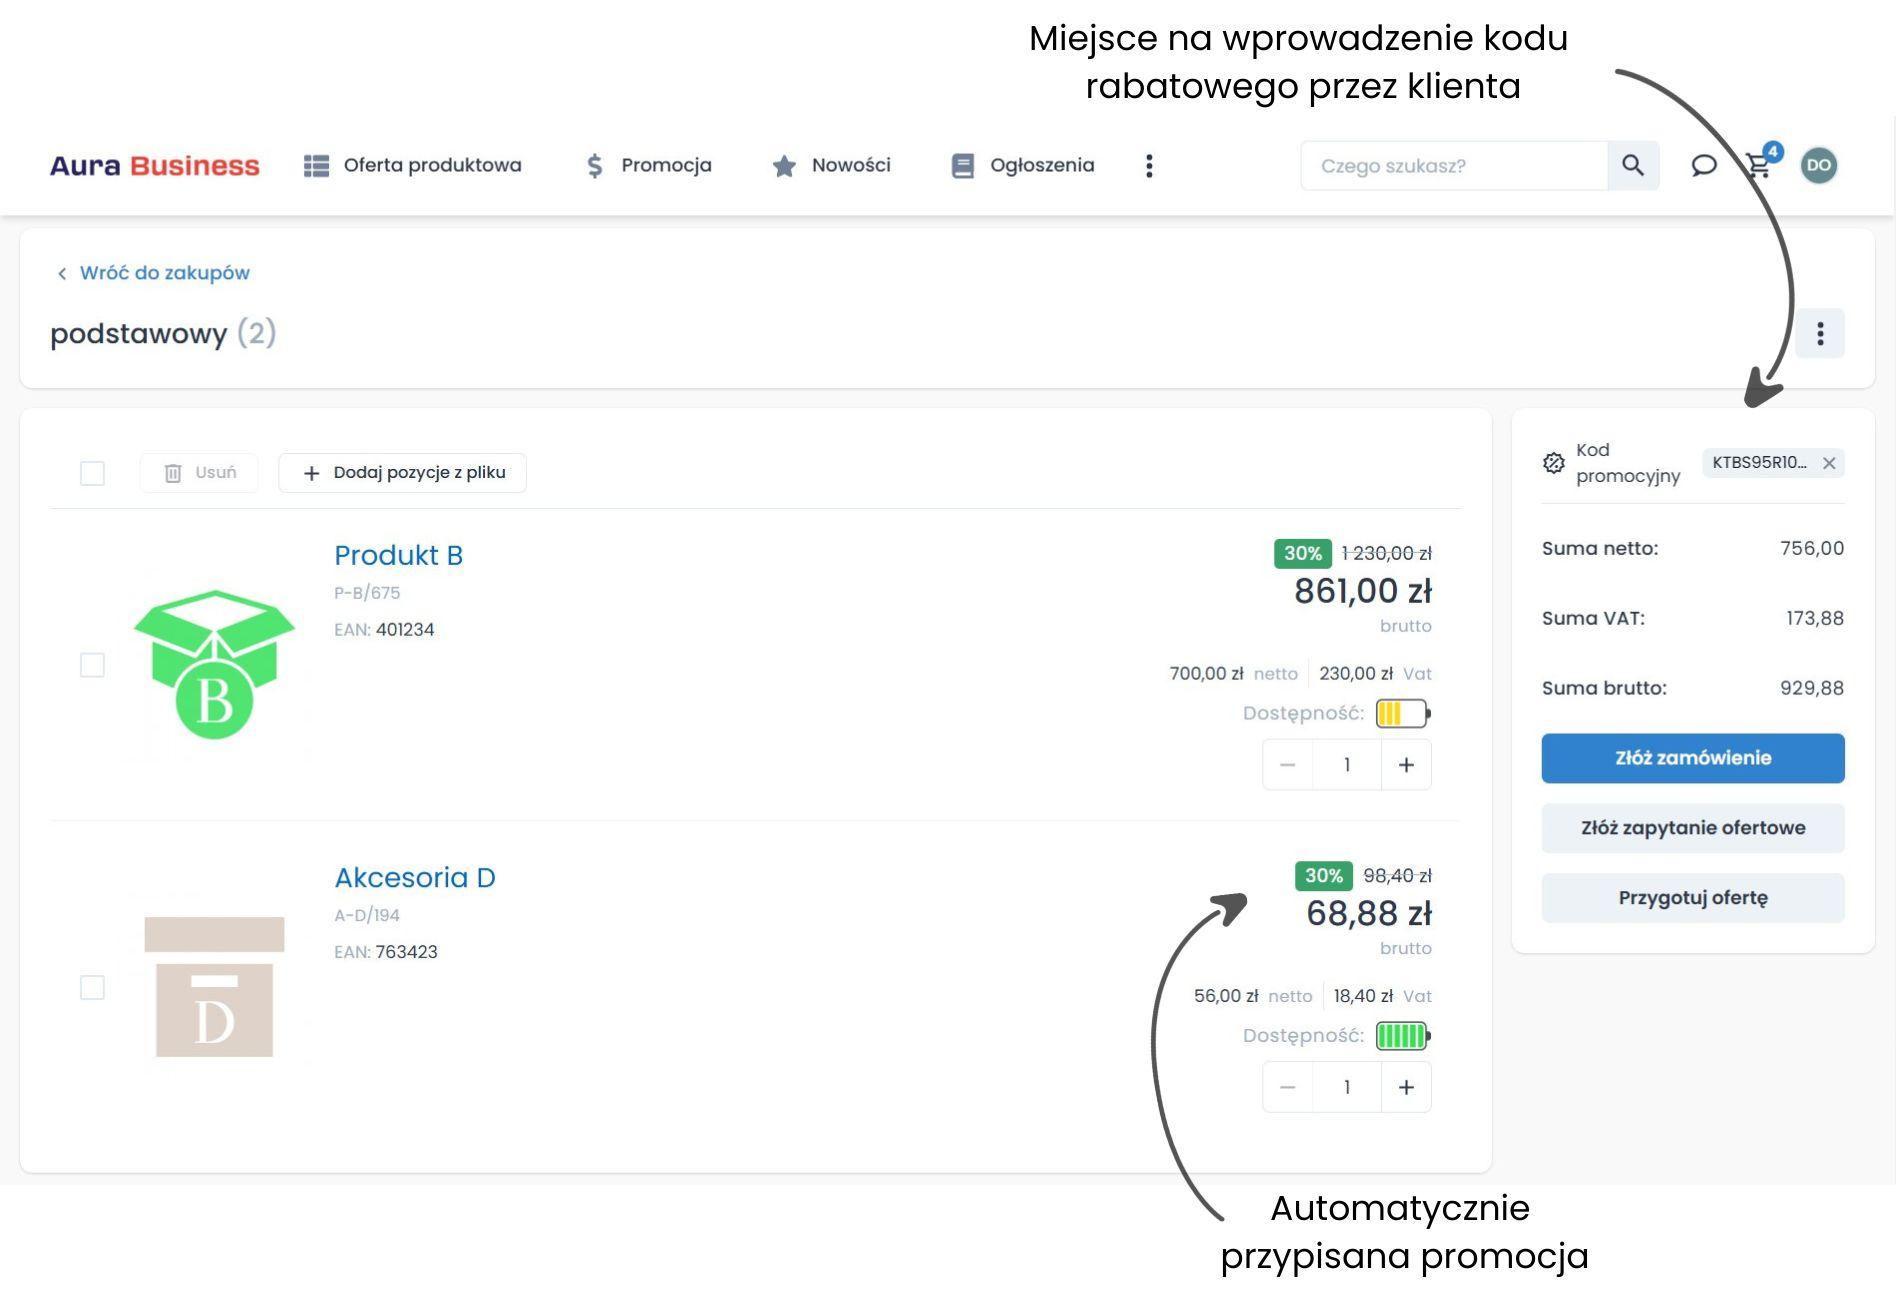Remove promo code KTBS95R10 with the X

click(1830, 463)
